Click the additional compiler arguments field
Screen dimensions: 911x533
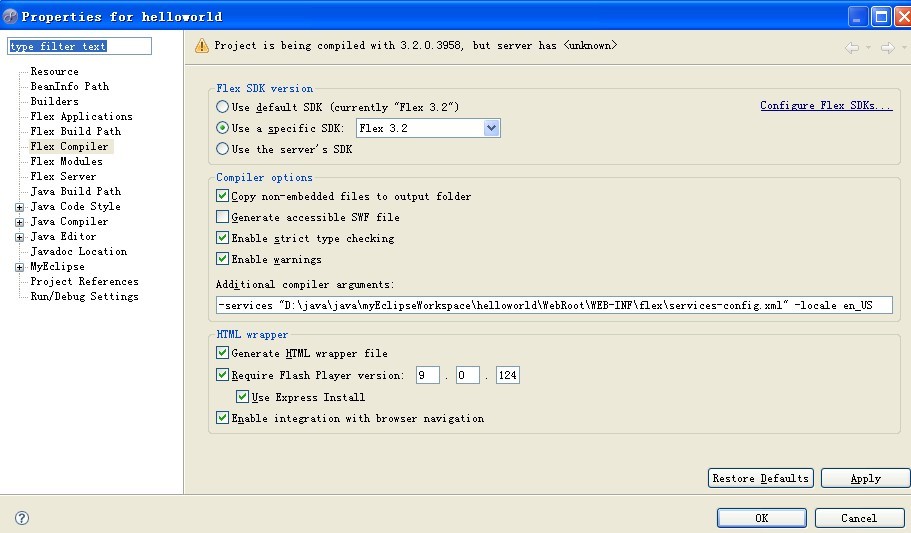point(554,305)
